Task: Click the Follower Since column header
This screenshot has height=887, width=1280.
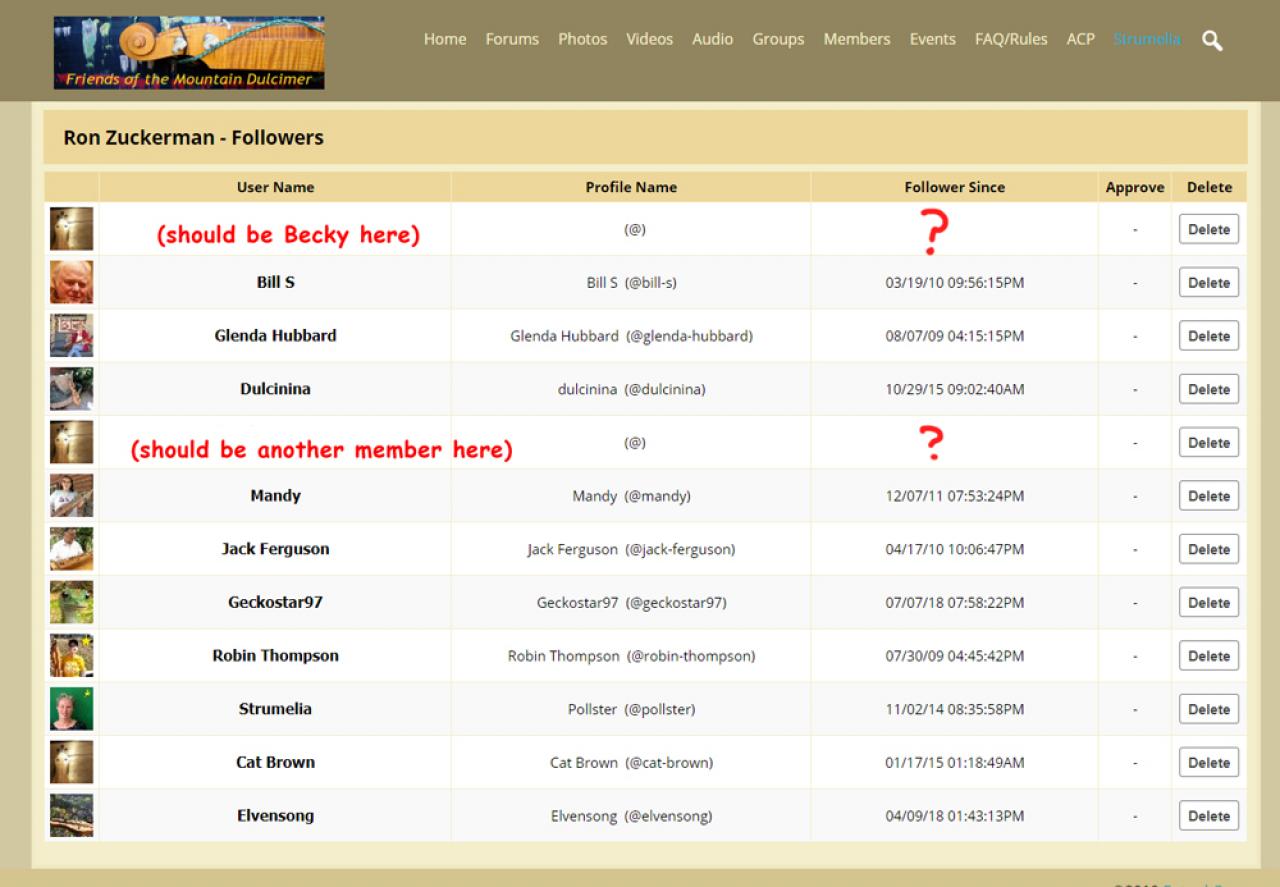Action: 955,187
